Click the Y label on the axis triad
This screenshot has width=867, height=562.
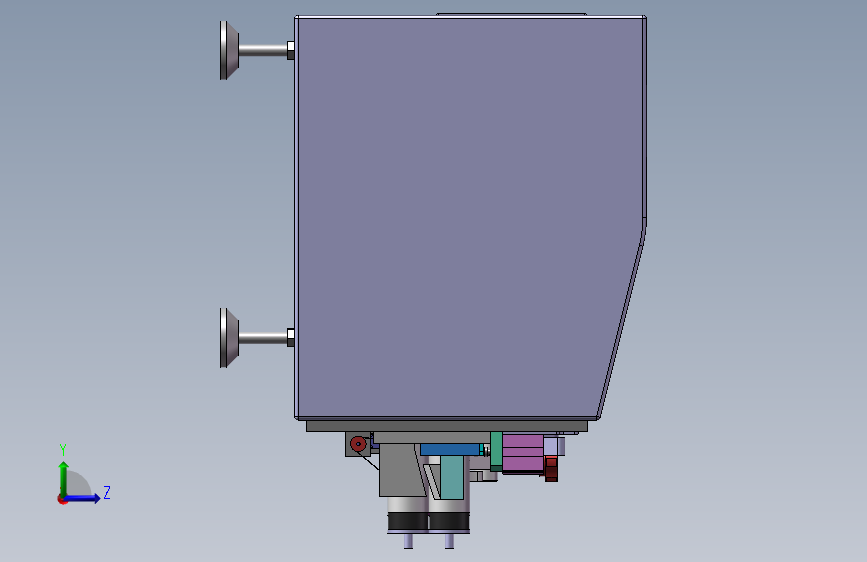pos(63,450)
